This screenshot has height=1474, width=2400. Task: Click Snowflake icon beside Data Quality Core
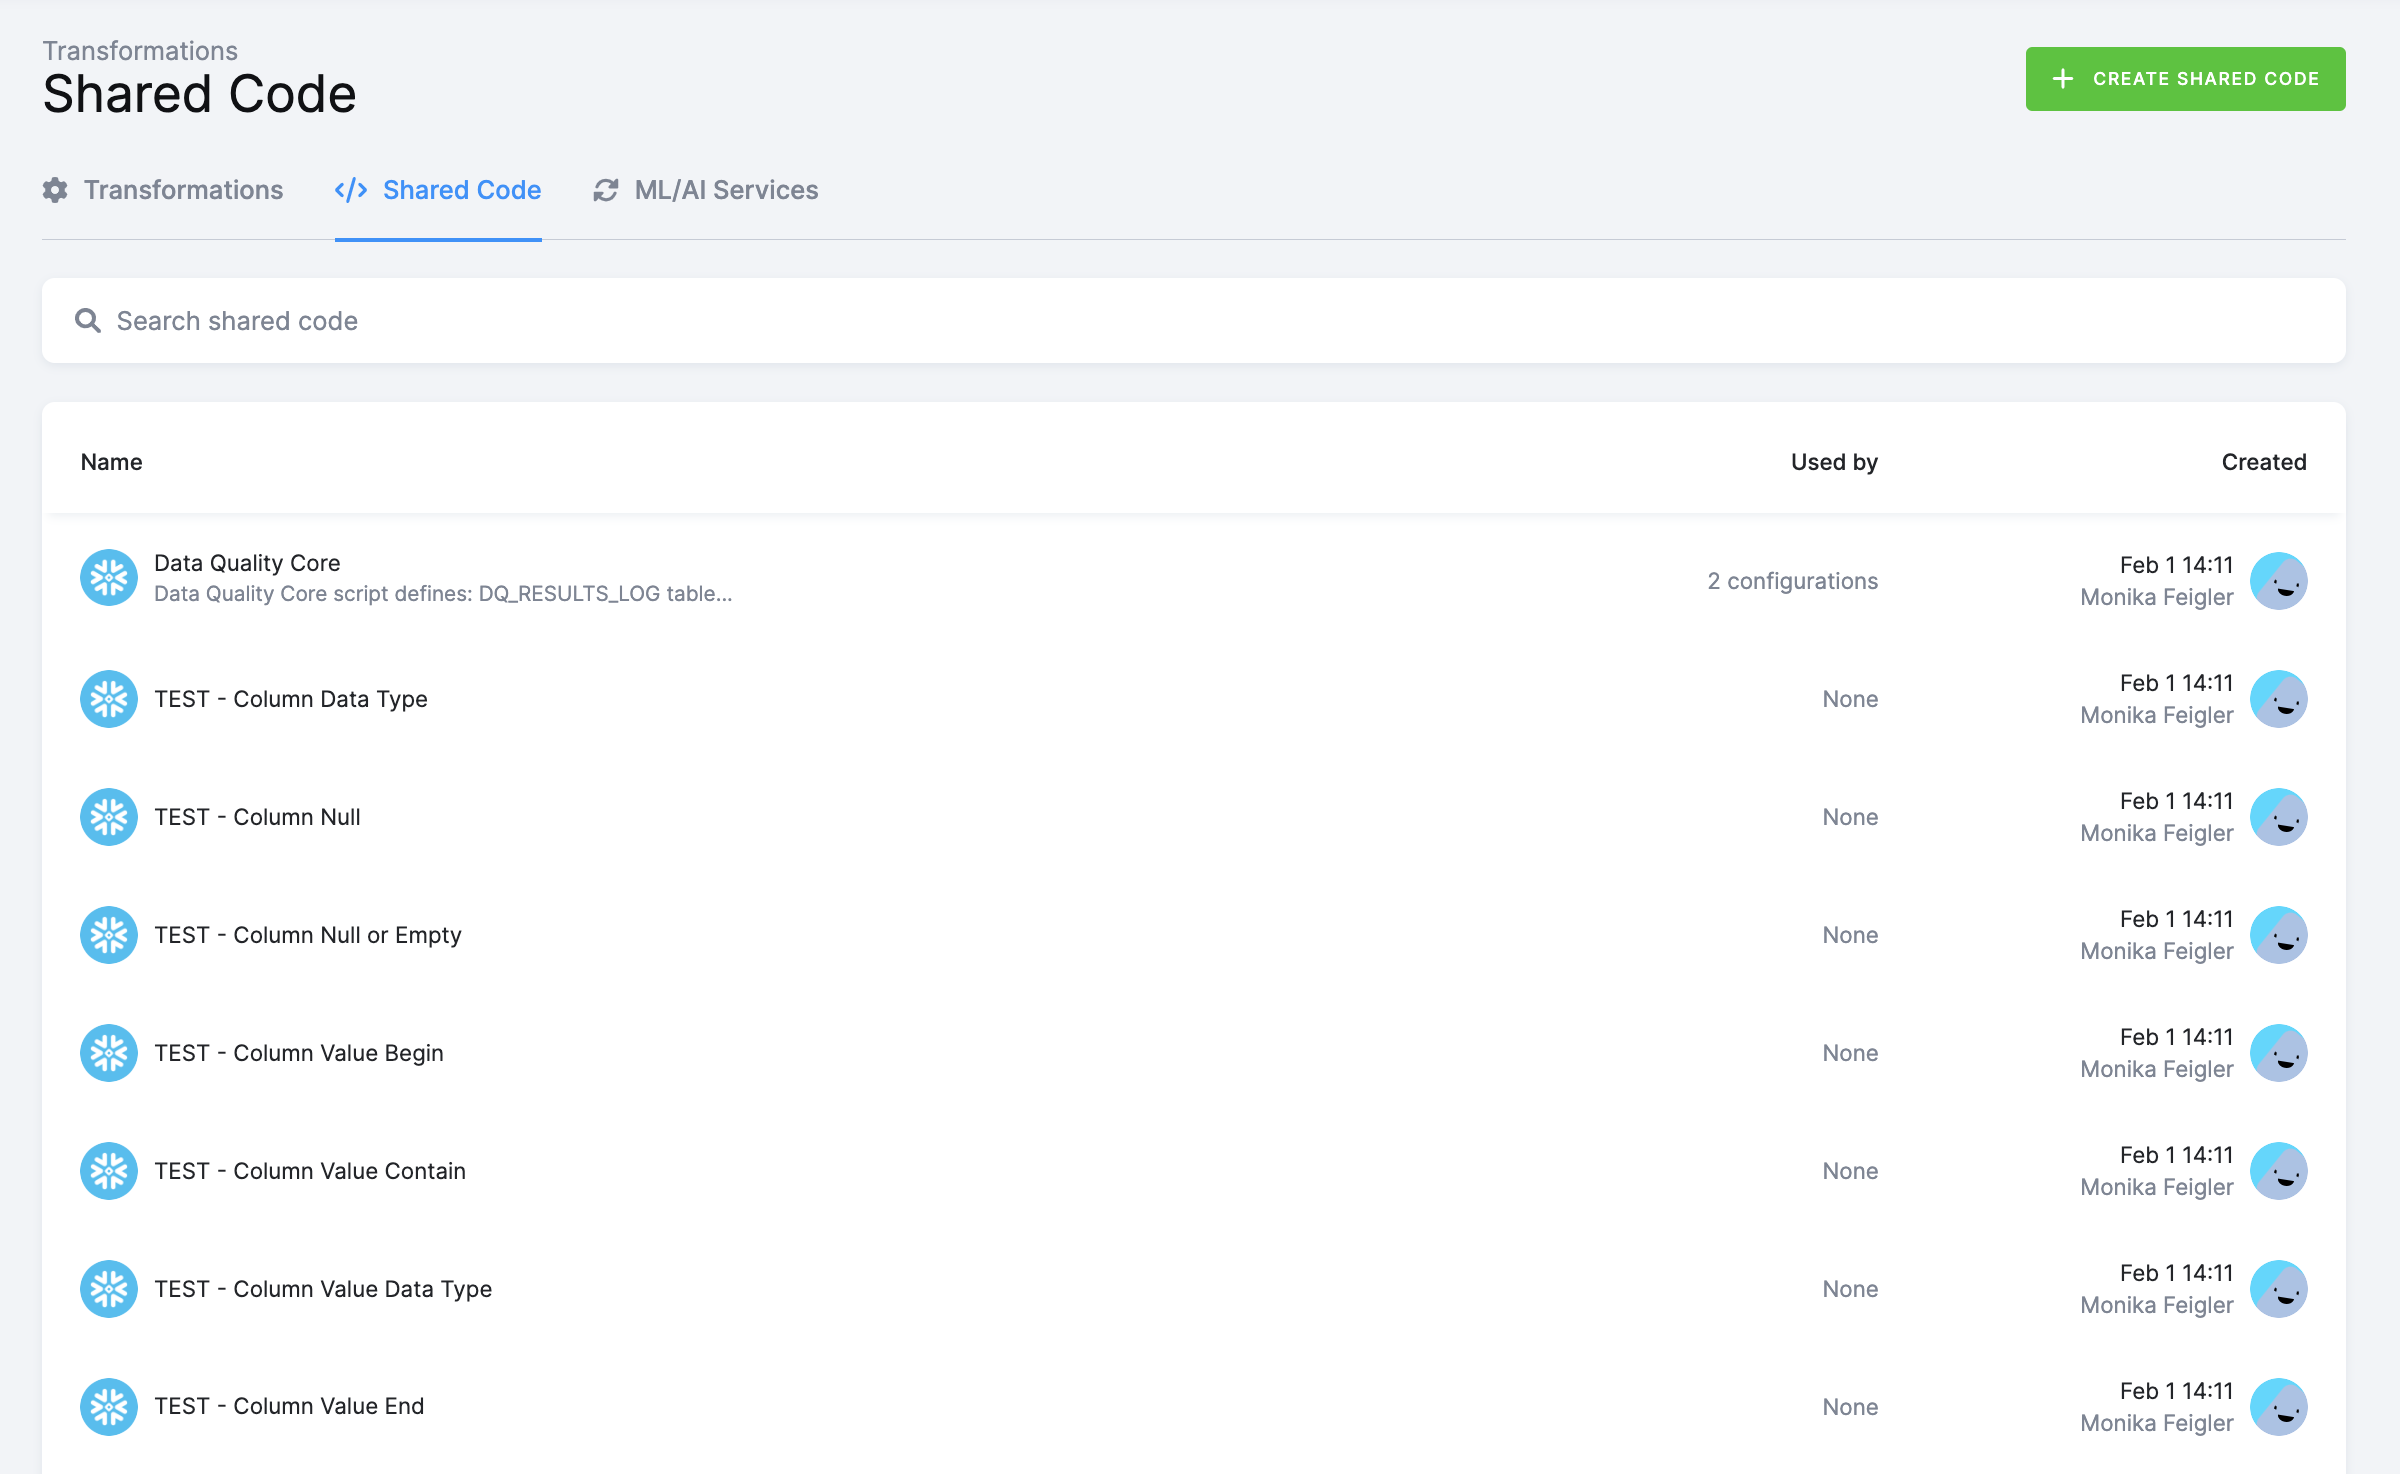(x=108, y=578)
